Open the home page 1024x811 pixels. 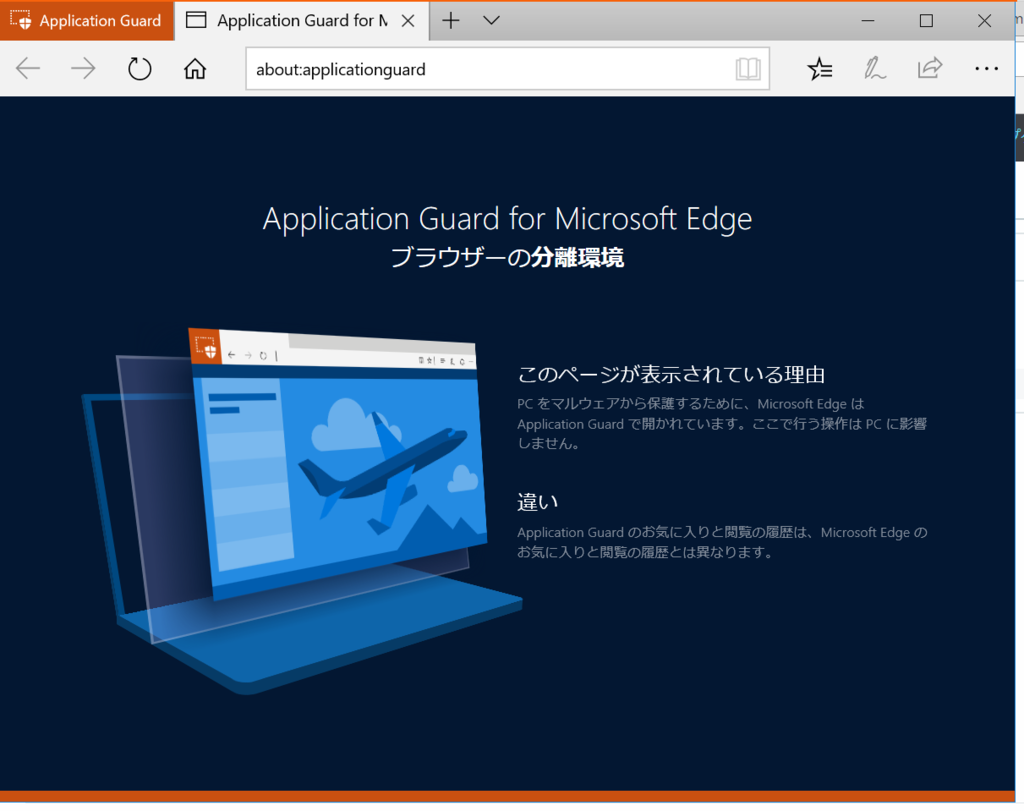(195, 69)
